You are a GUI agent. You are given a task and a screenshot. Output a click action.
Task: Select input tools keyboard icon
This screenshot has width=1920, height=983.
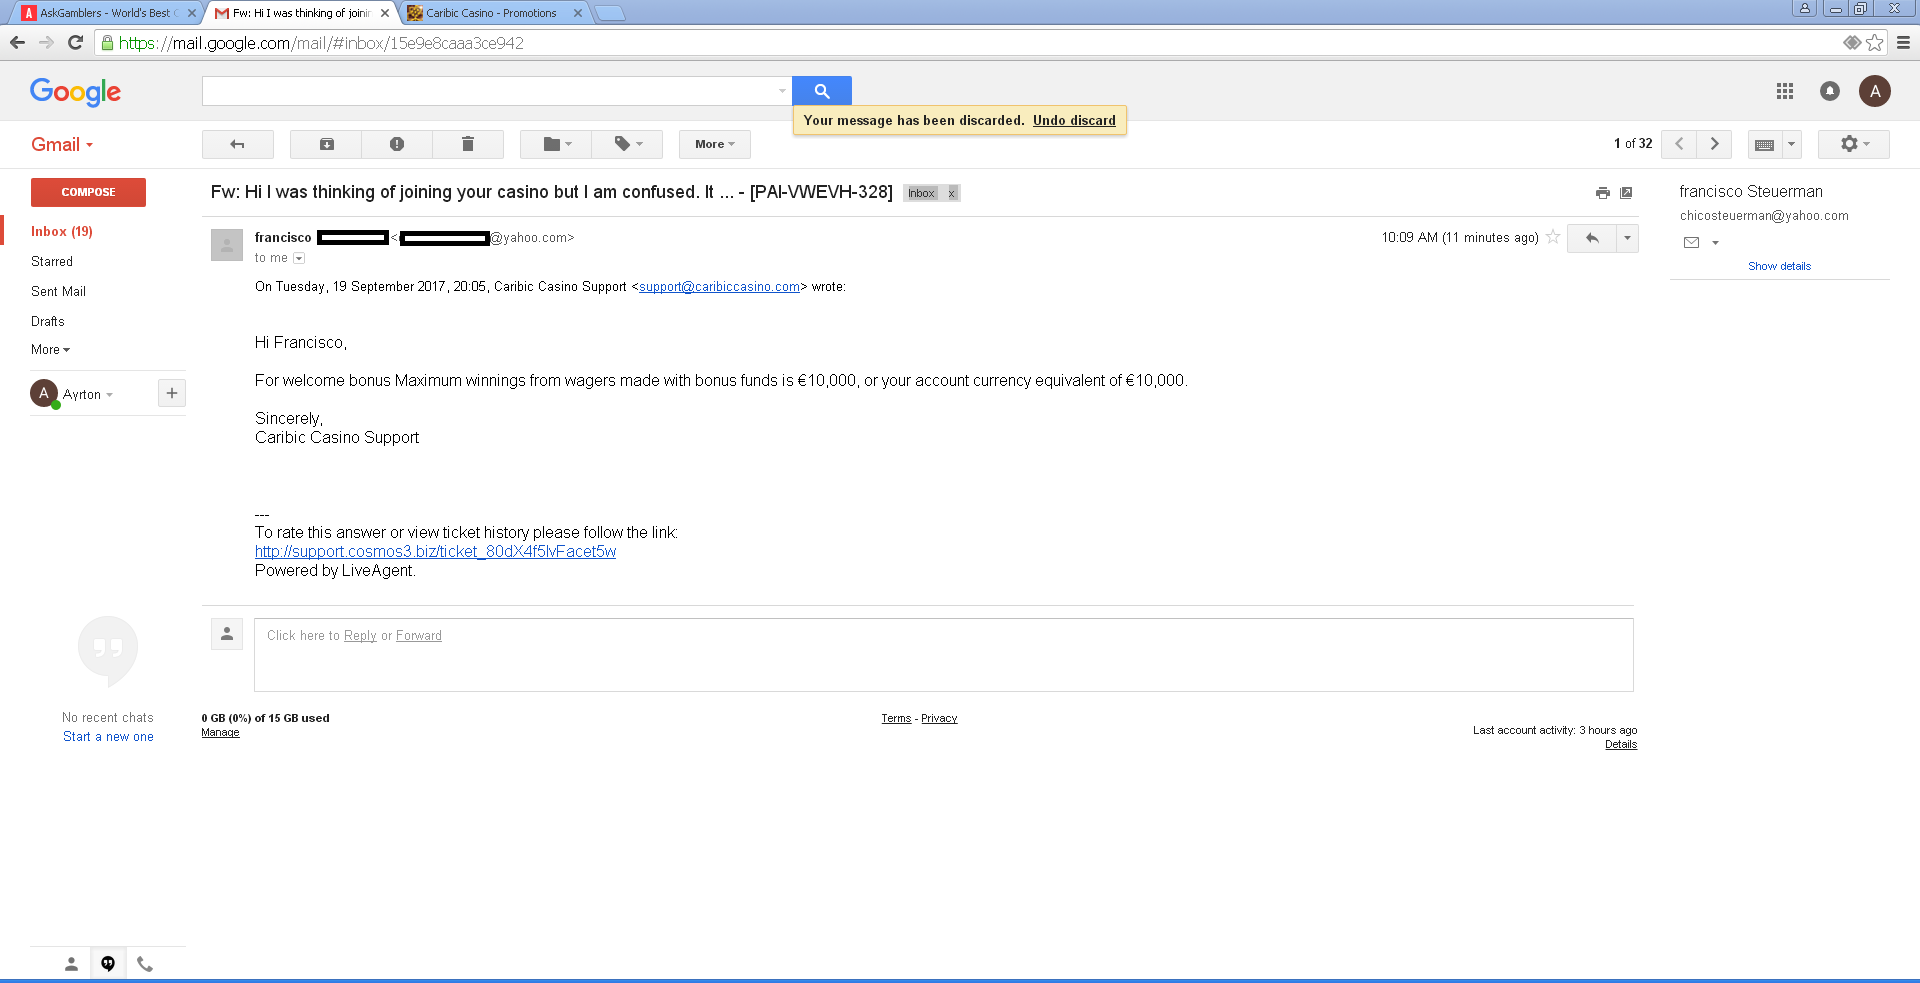1765,144
